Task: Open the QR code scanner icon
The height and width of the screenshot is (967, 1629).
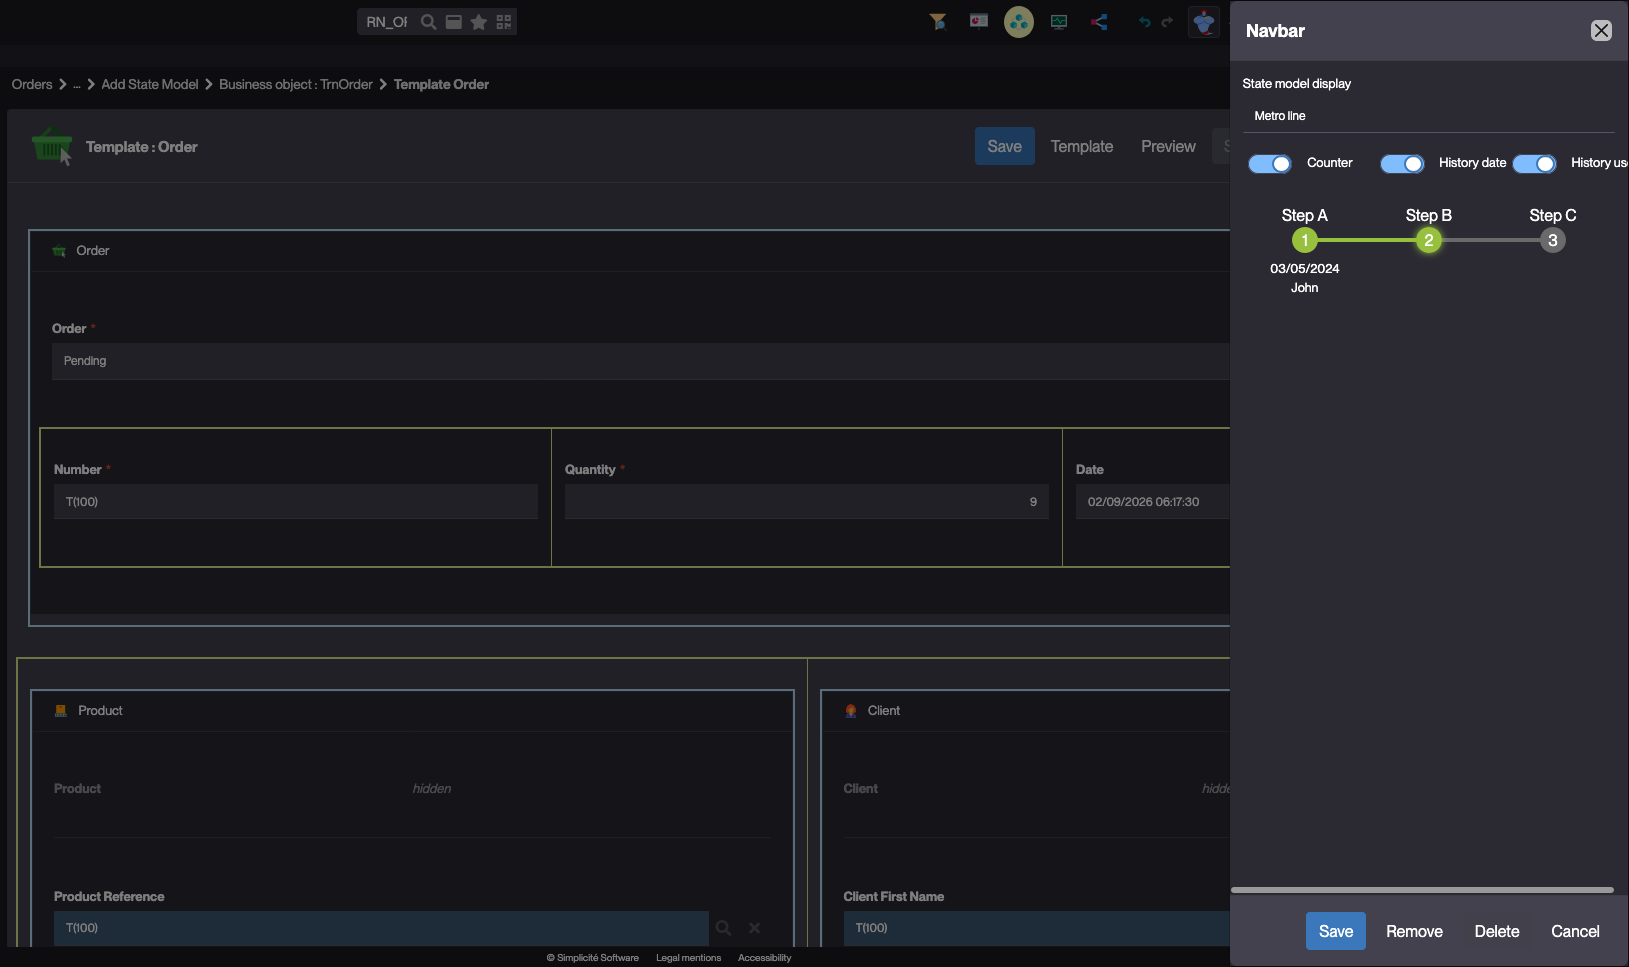Action: tap(504, 22)
